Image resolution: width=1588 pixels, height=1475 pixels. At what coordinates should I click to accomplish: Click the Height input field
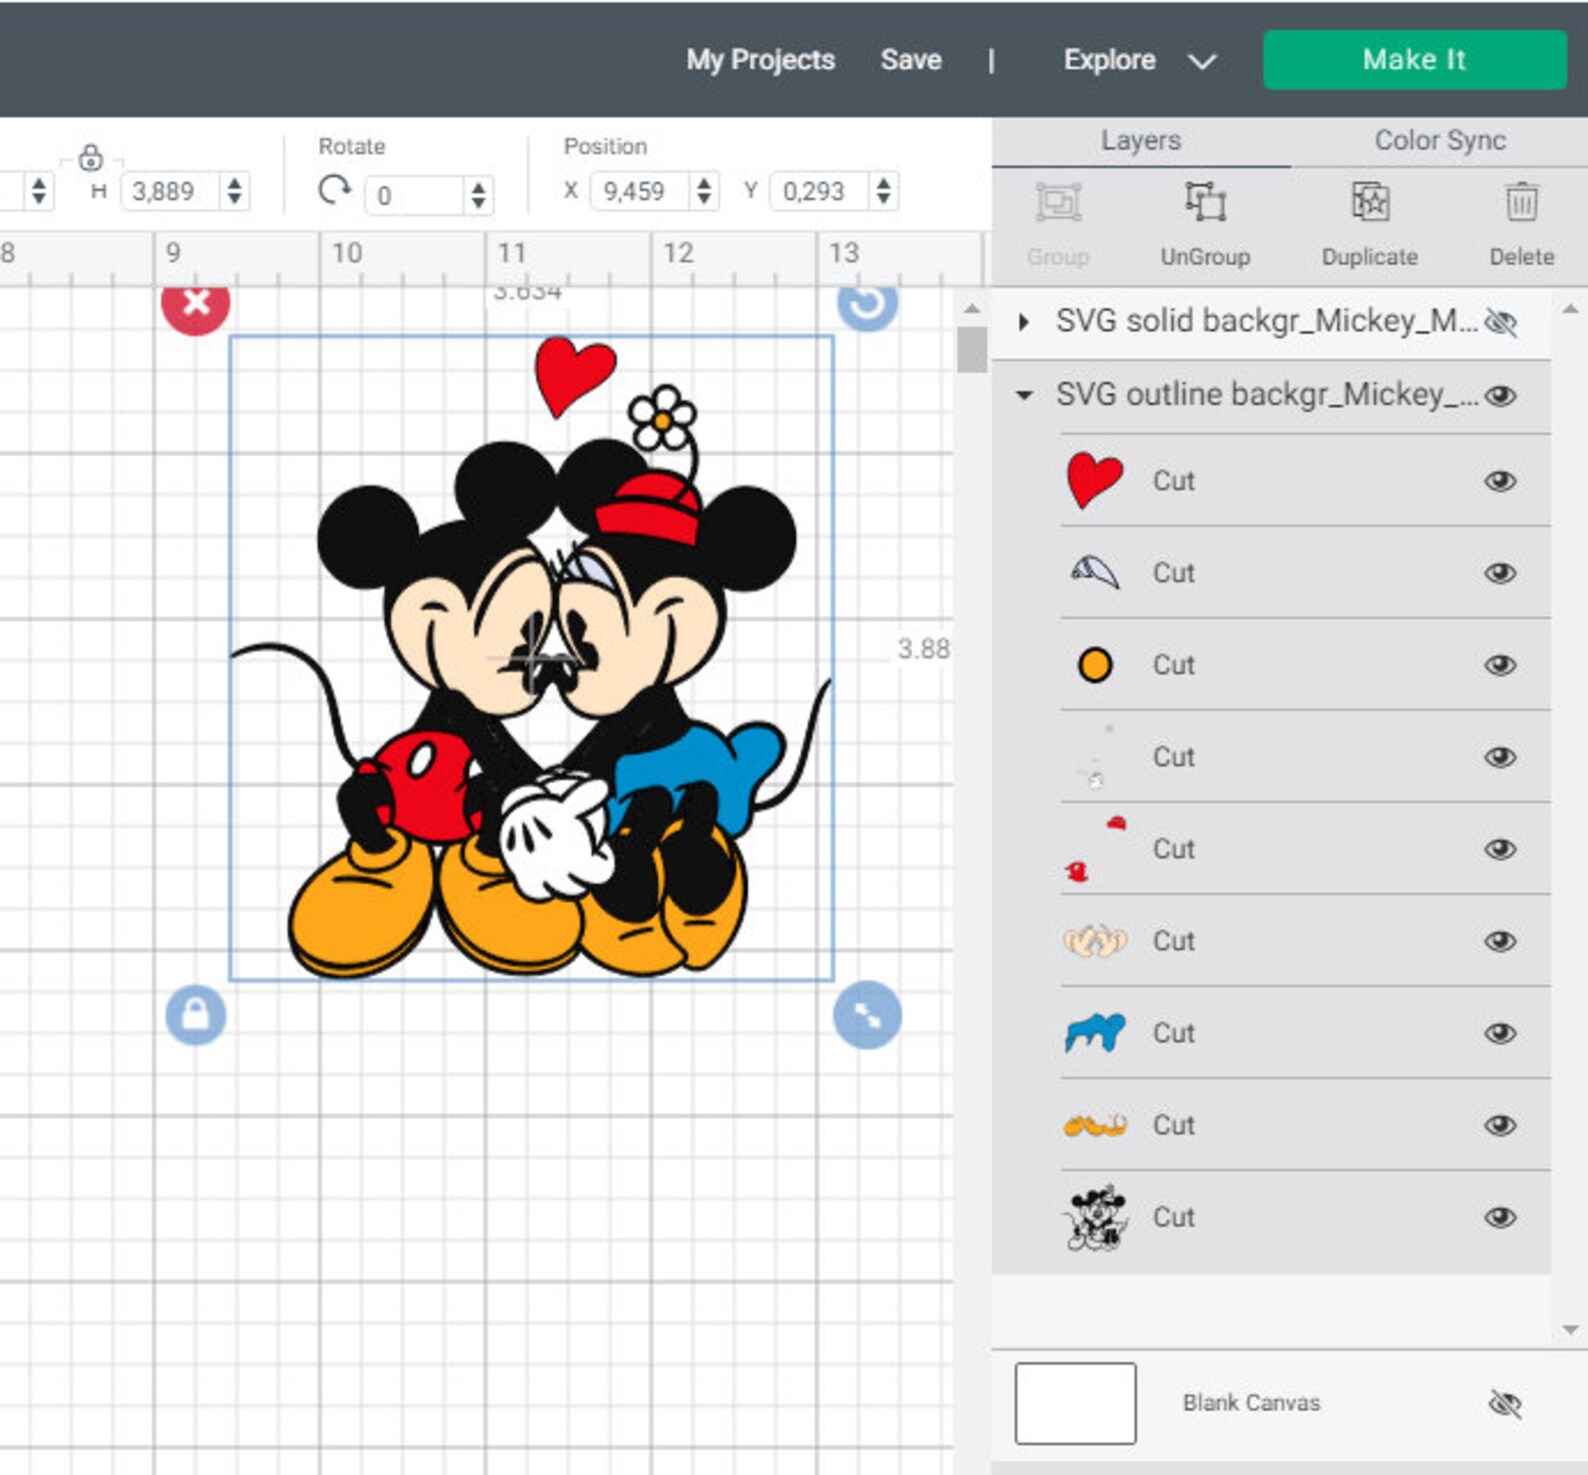[x=172, y=190]
